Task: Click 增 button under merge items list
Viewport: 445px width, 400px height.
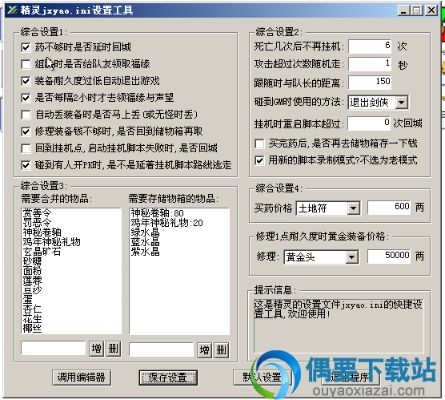Action: pyautogui.click(x=97, y=349)
